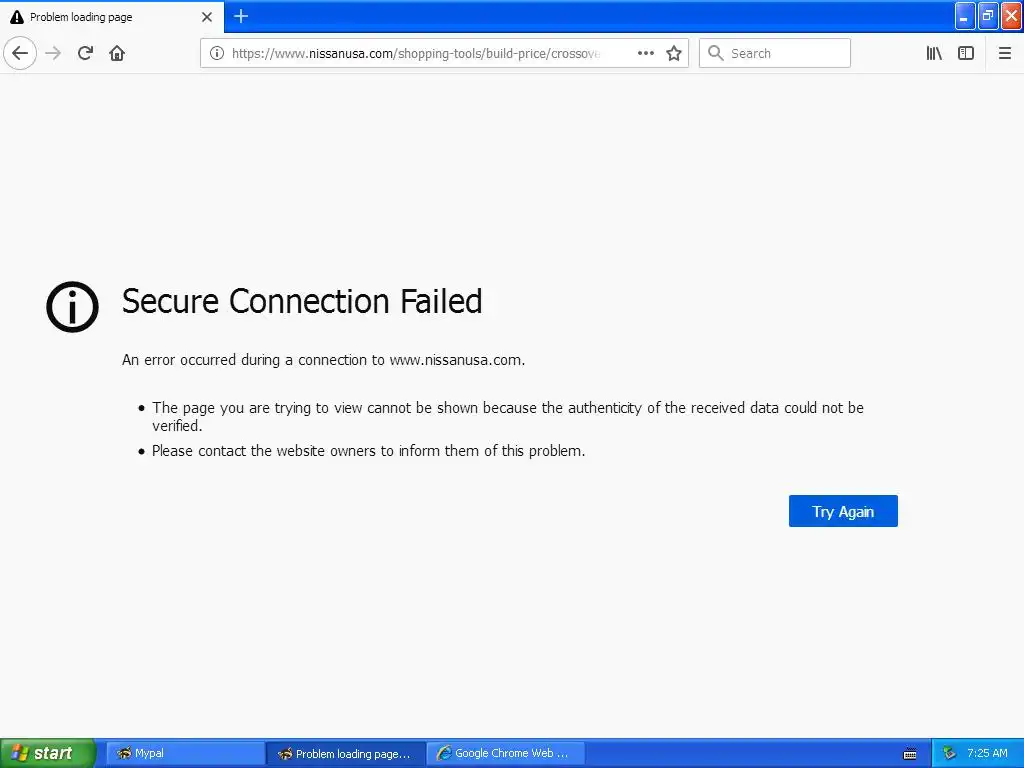Click the Back navigation arrow
This screenshot has height=768, width=1024.
click(x=20, y=53)
